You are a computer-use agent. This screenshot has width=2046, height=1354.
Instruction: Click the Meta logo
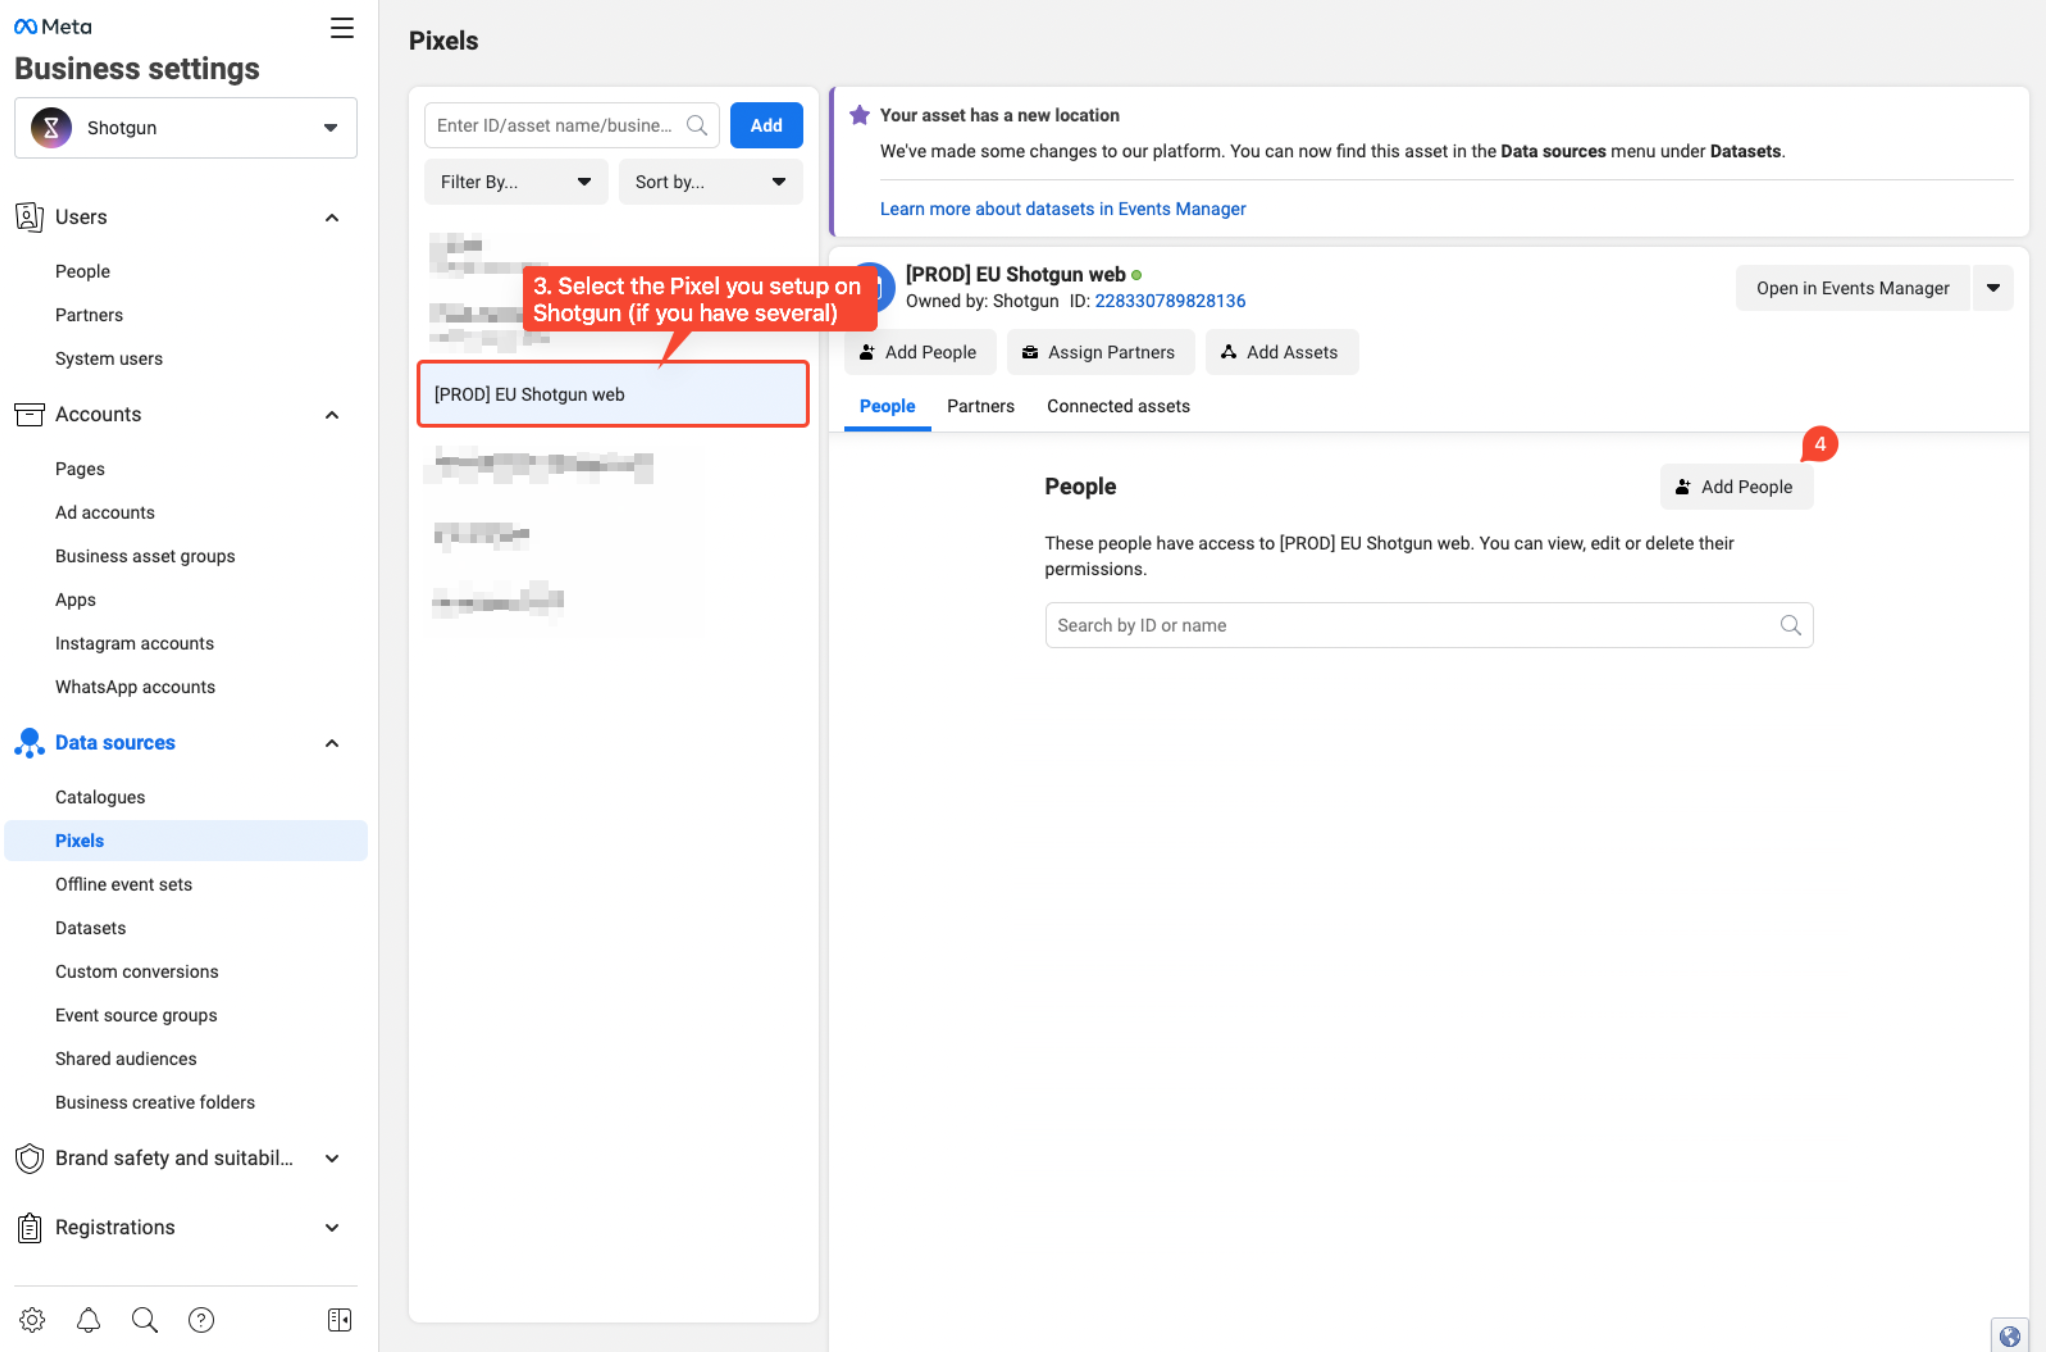coord(53,27)
